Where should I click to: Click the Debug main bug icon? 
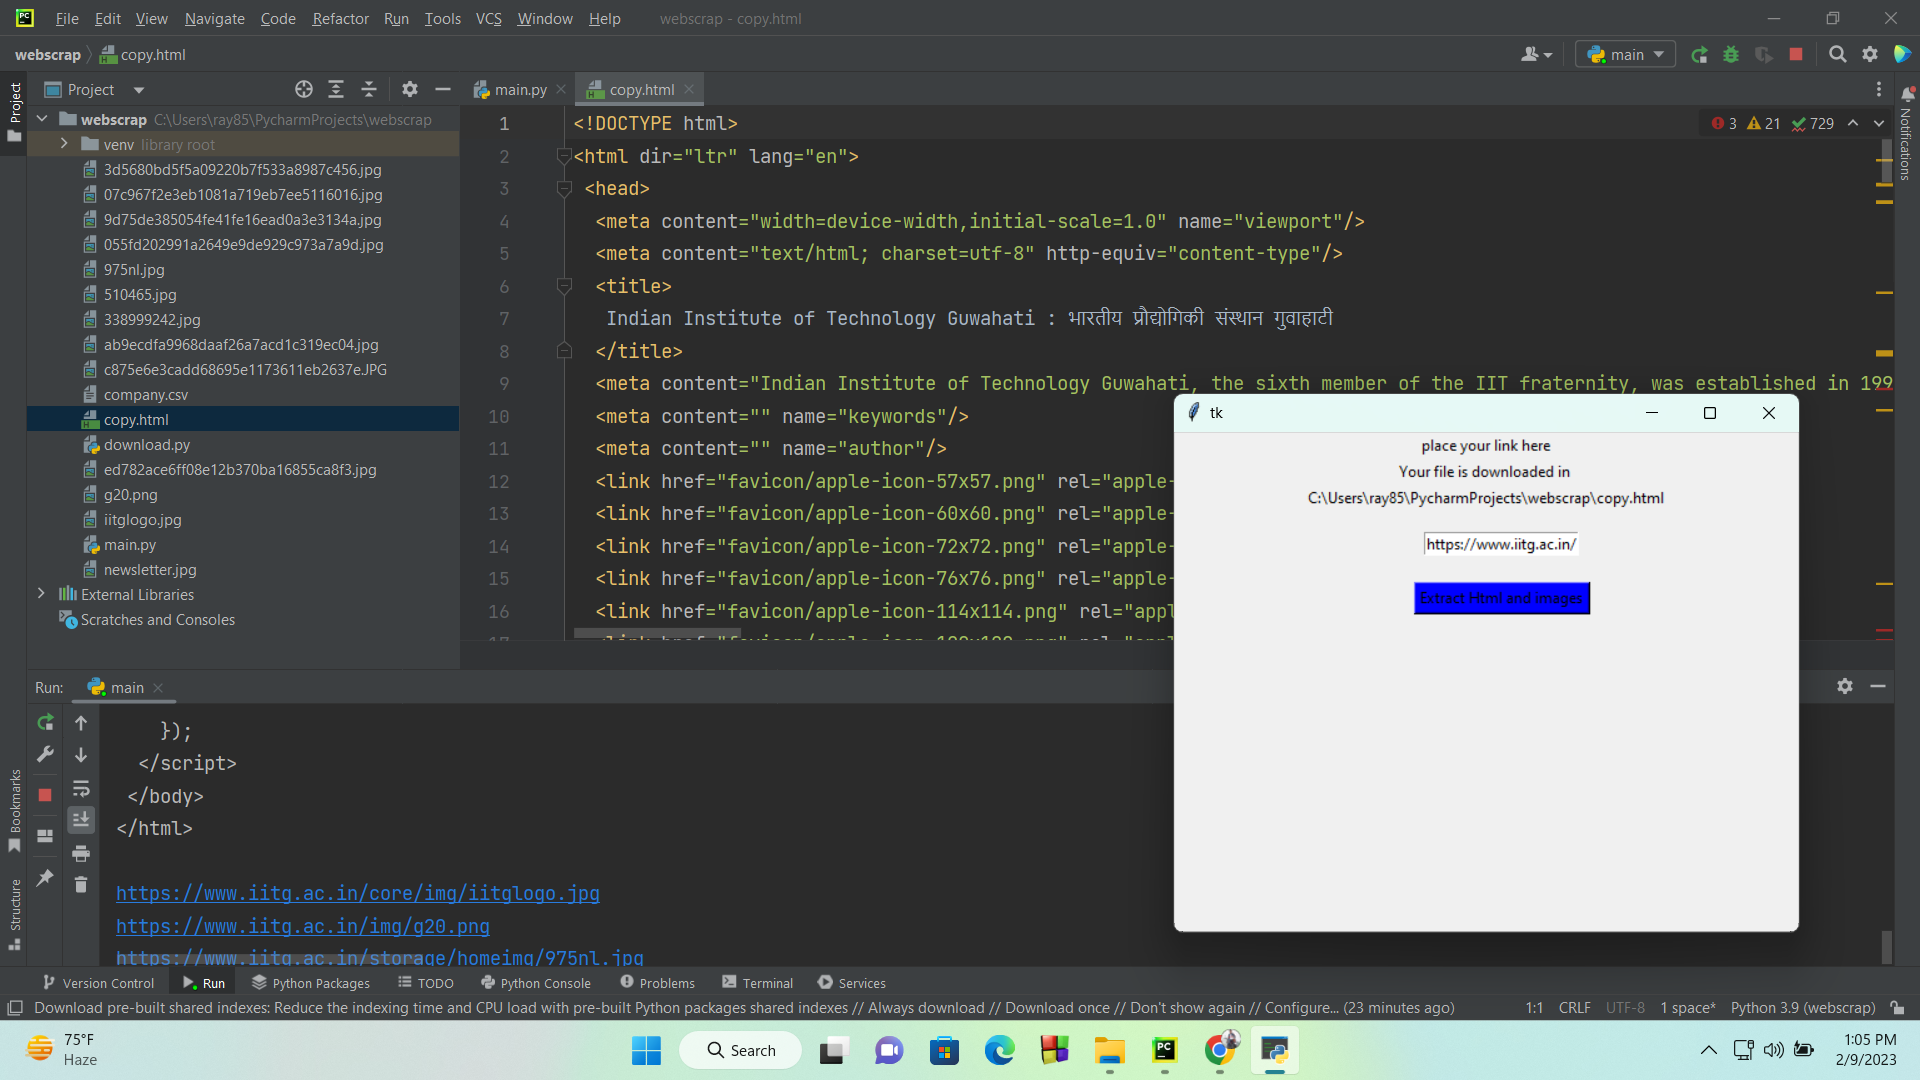coord(1731,55)
